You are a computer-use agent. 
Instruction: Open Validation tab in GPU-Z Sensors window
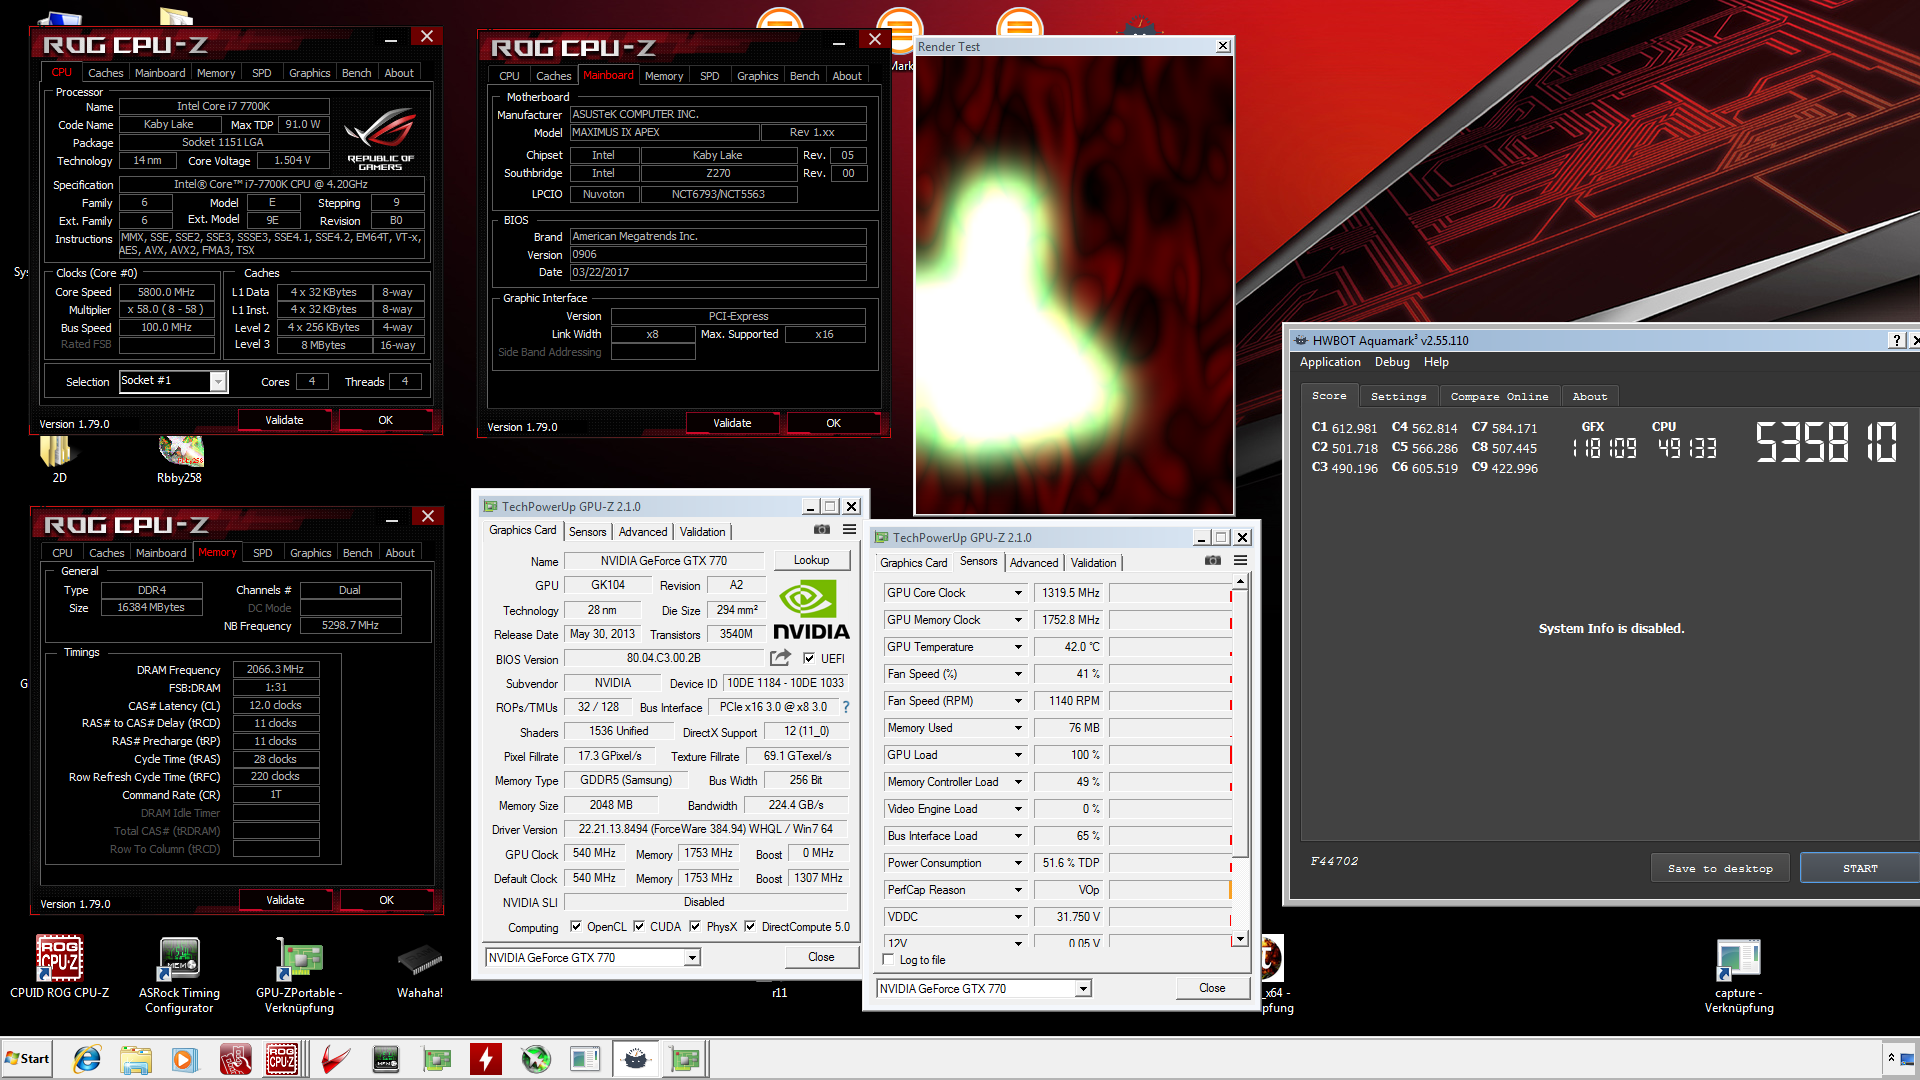[1094, 563]
